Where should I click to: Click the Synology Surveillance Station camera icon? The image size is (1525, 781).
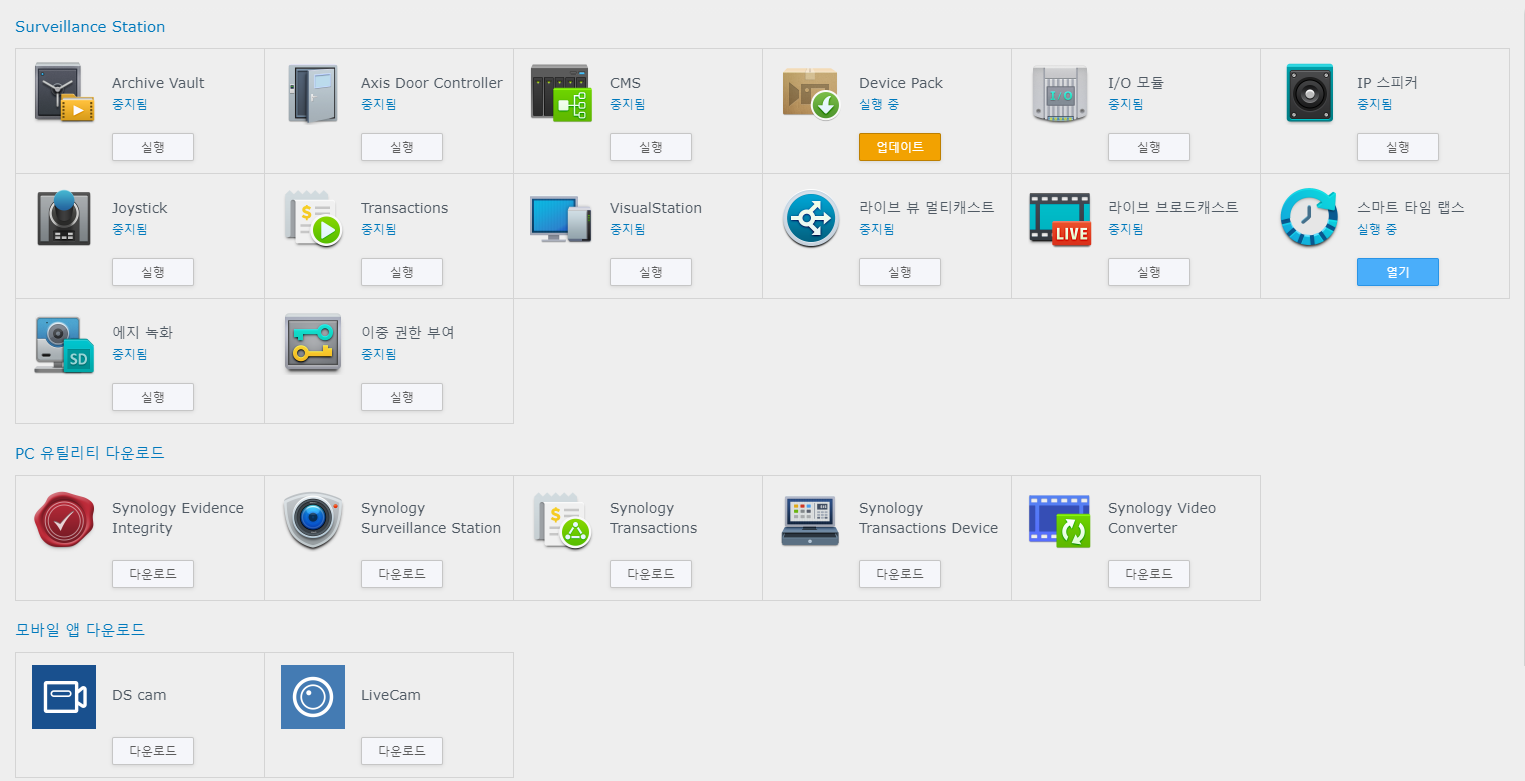tap(313, 520)
